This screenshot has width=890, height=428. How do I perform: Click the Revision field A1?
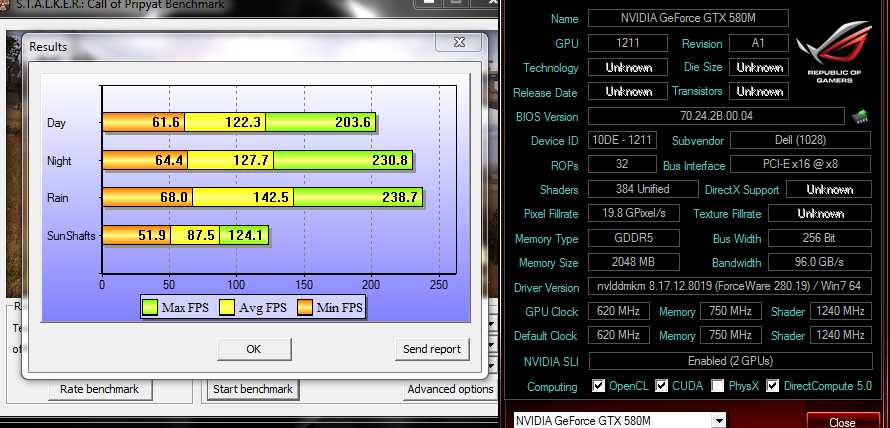(759, 43)
